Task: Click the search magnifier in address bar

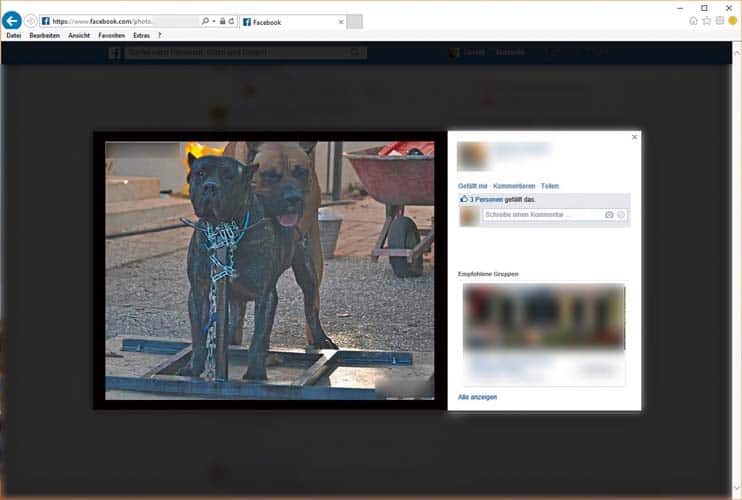Action: 206,21
